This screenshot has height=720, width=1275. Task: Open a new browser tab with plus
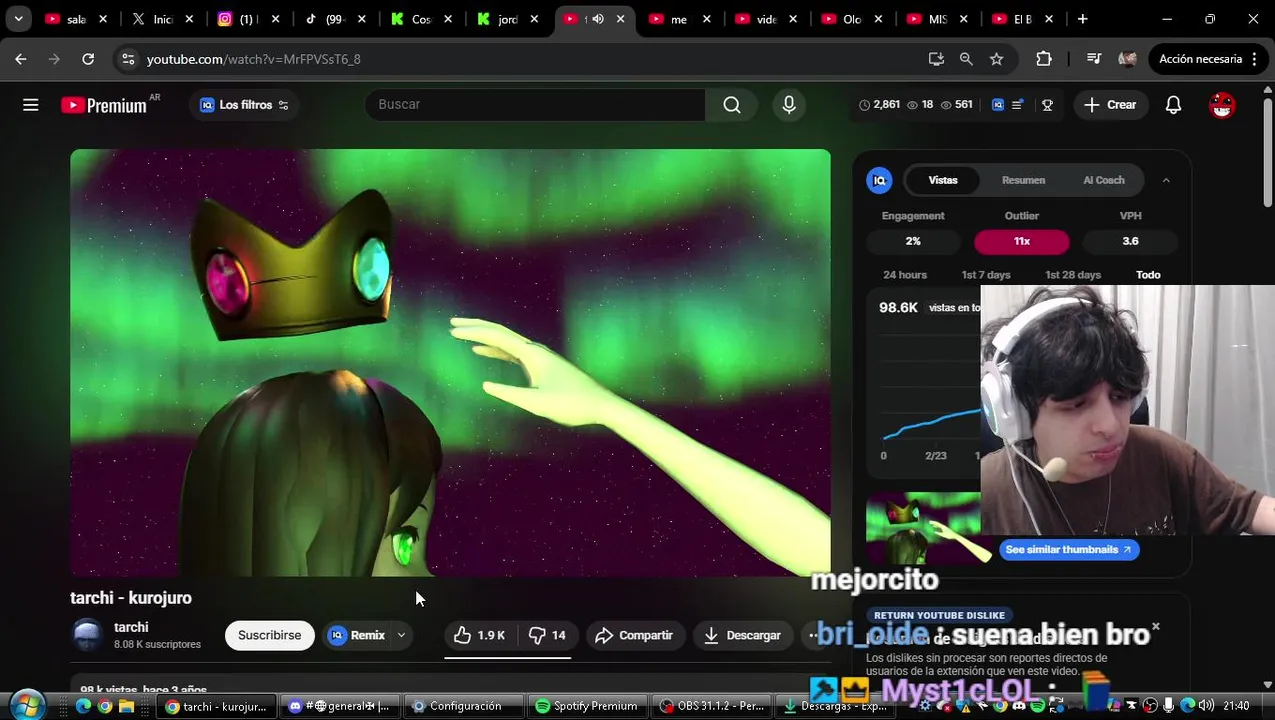[1082, 19]
